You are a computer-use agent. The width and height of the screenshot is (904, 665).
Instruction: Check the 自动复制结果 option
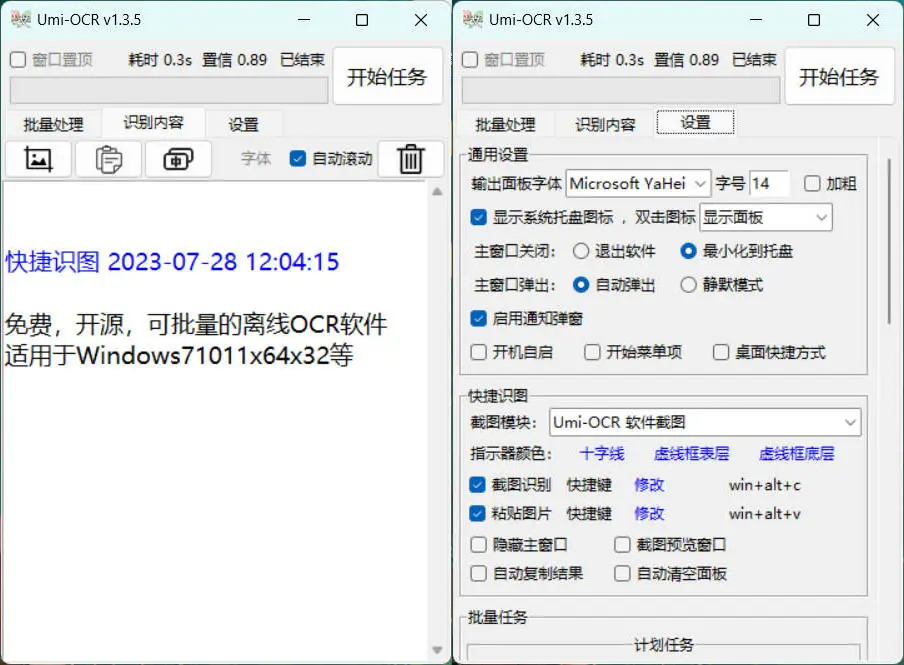click(x=478, y=573)
